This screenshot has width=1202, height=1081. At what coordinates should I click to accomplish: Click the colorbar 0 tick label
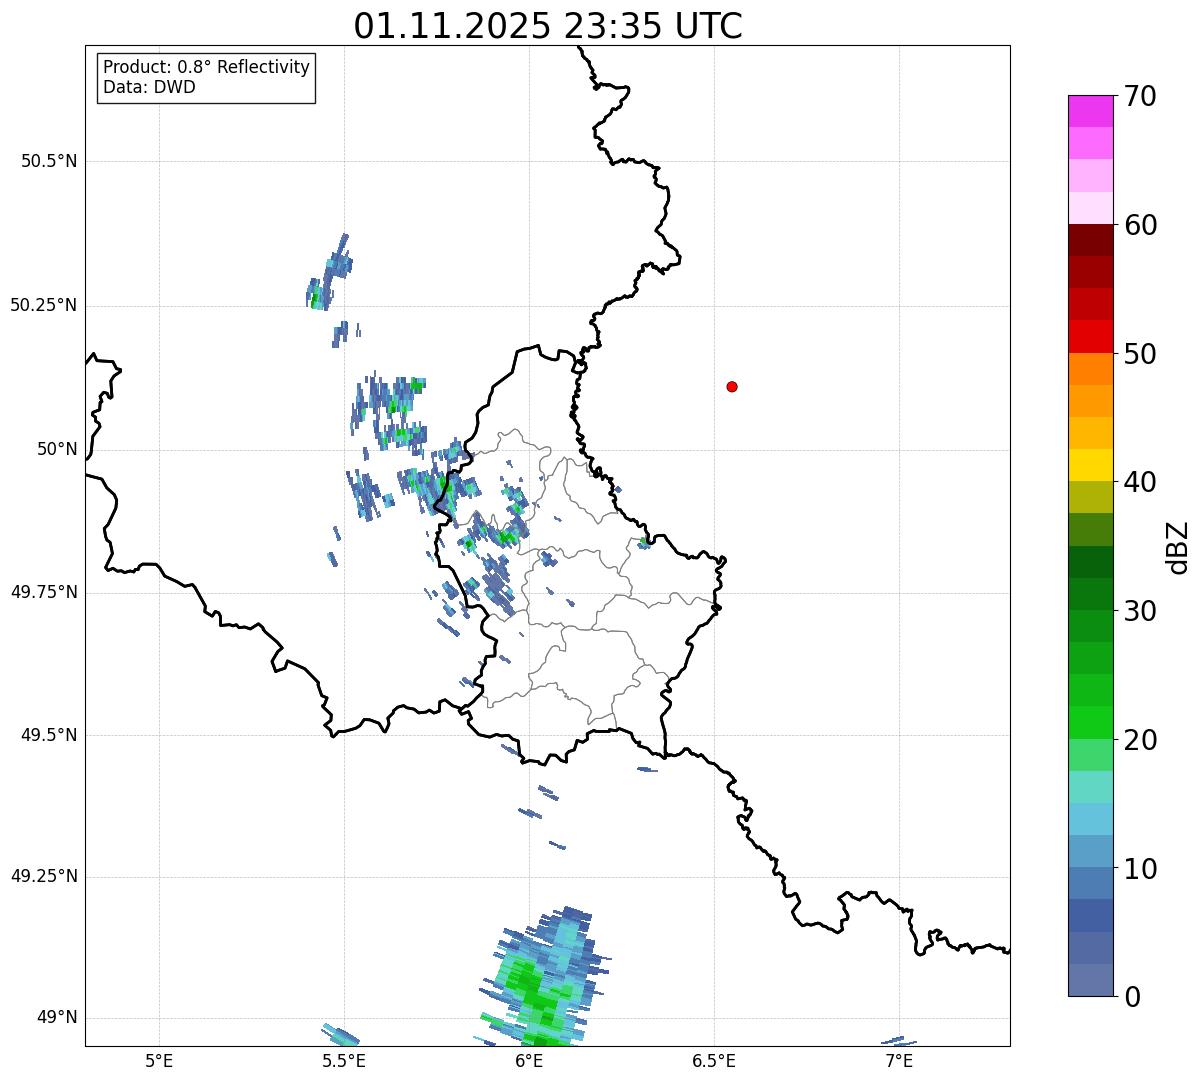(1132, 997)
